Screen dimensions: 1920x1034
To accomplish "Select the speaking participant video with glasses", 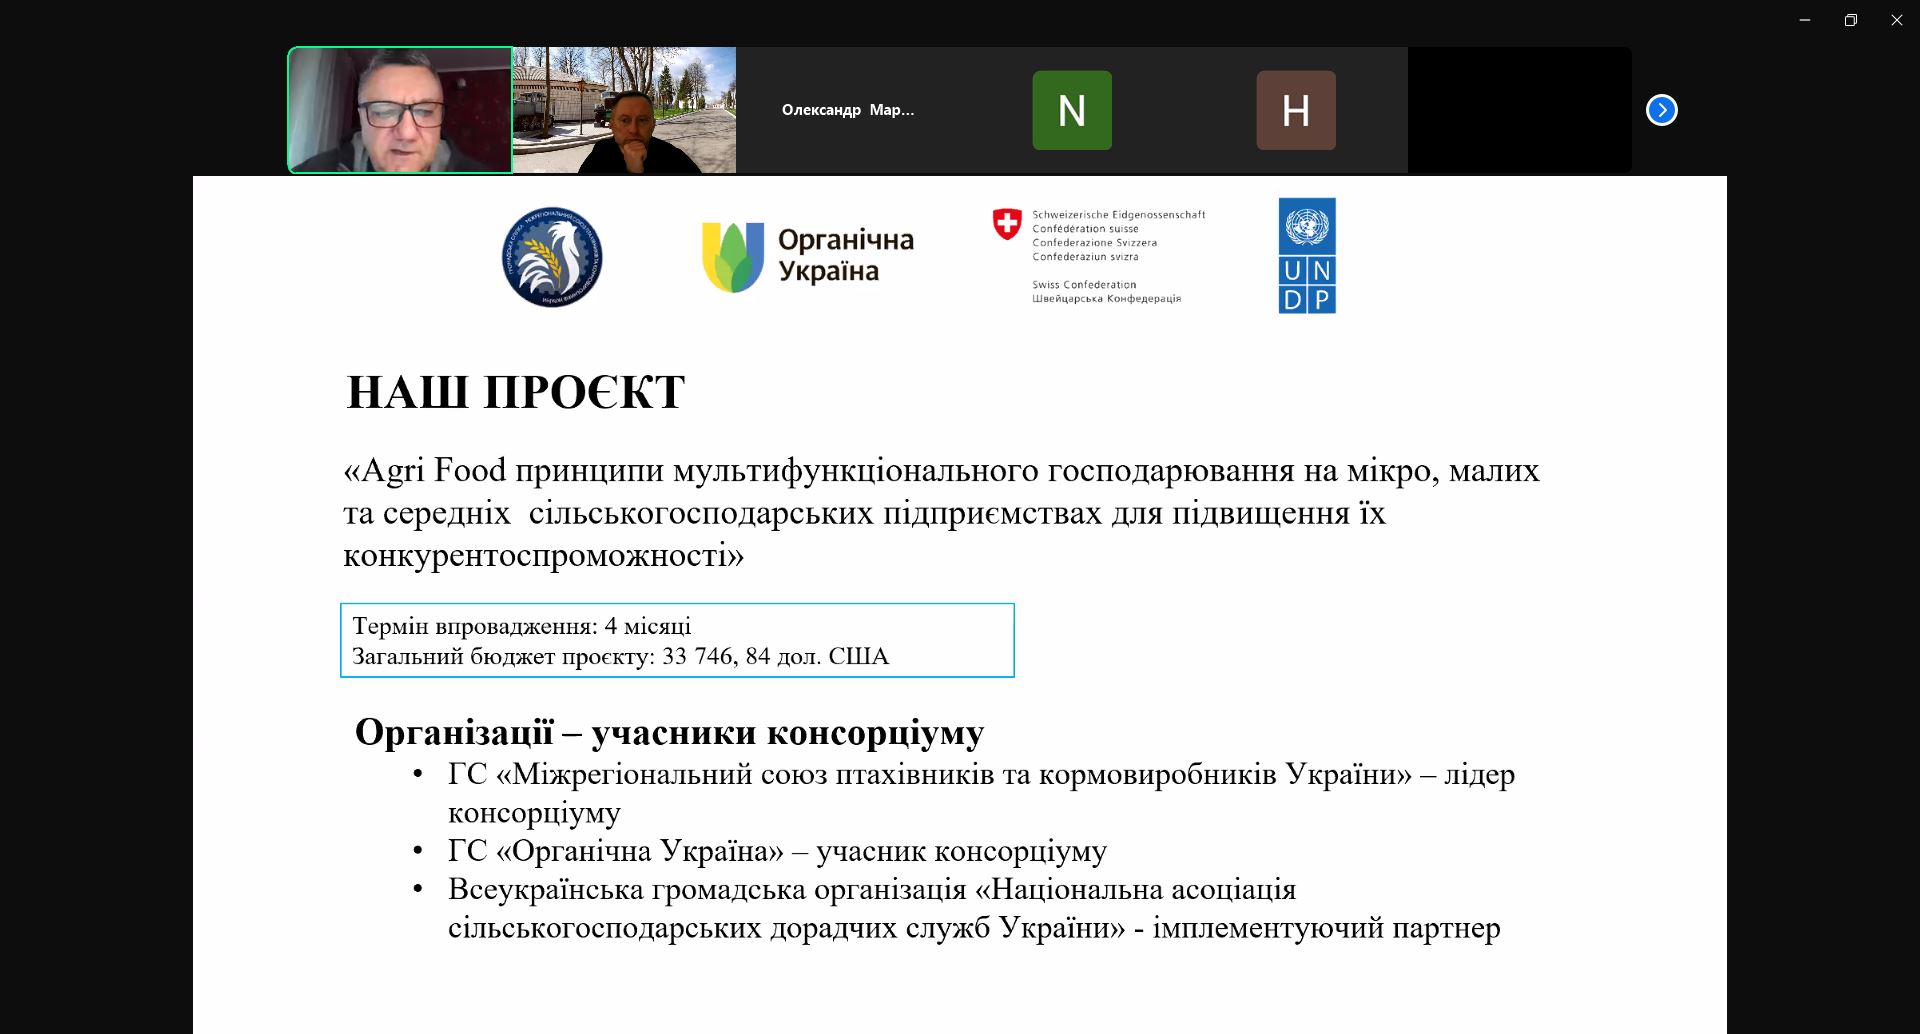I will pos(400,110).
